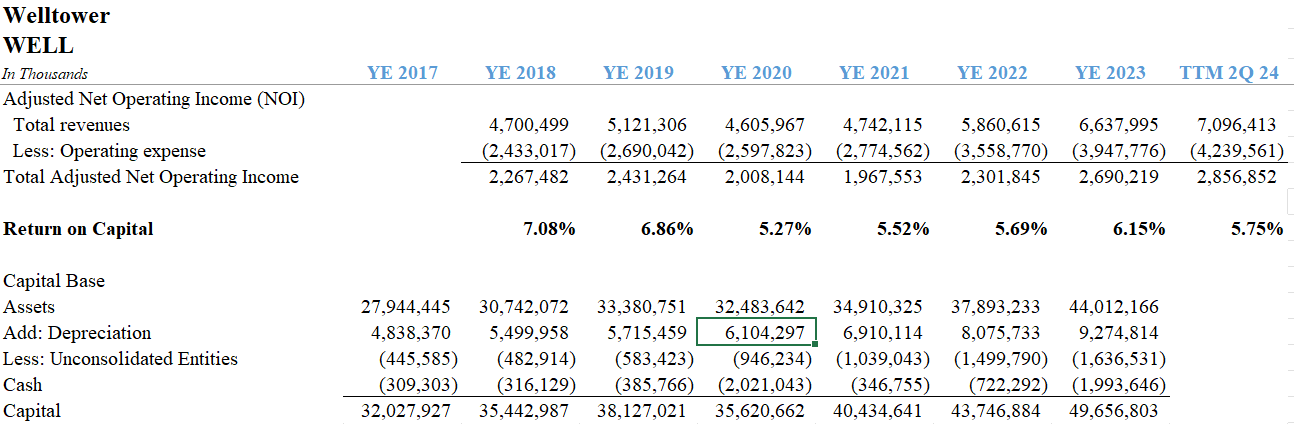
Task: Click the Cash row label
Action: pyautogui.click(x=23, y=385)
